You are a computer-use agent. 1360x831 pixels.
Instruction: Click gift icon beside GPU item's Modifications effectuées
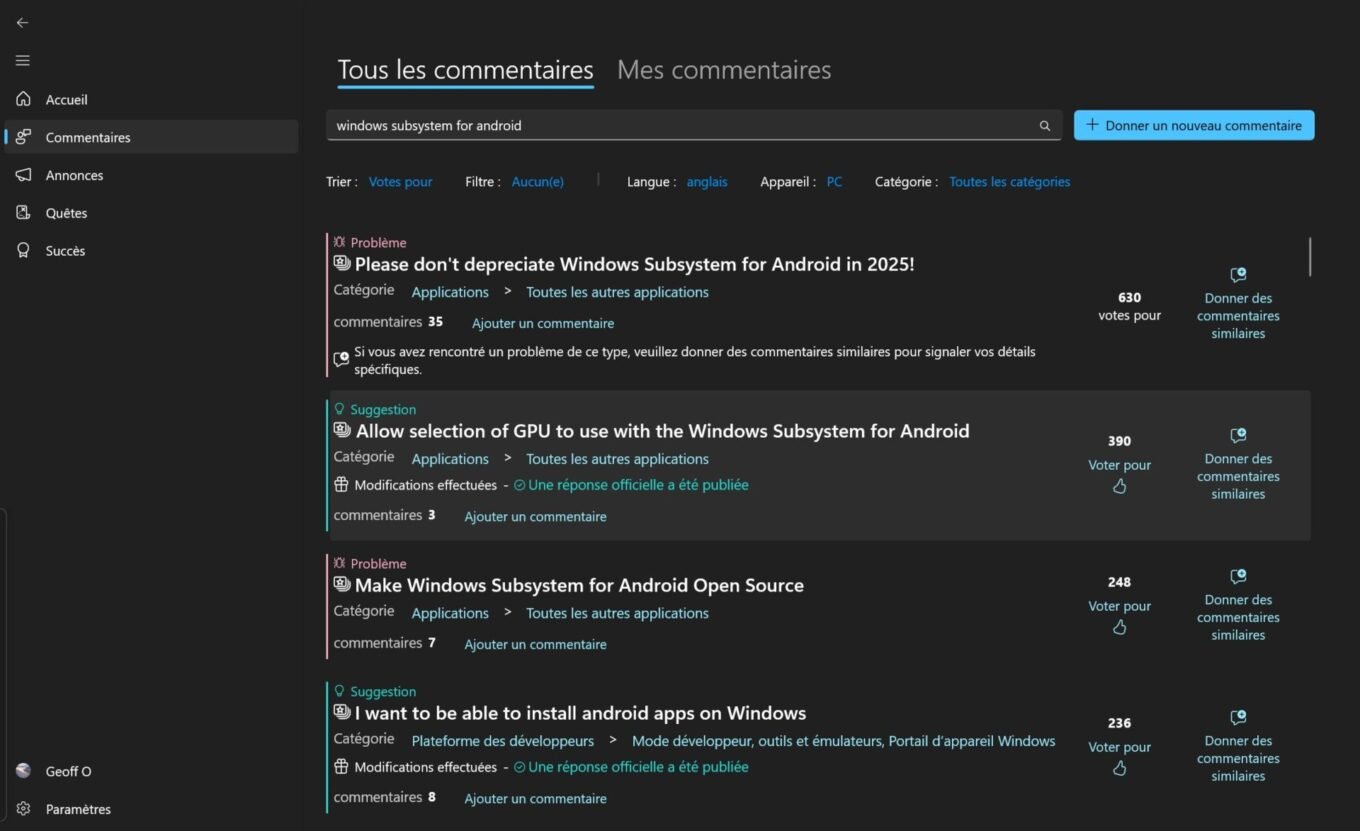tap(341, 485)
